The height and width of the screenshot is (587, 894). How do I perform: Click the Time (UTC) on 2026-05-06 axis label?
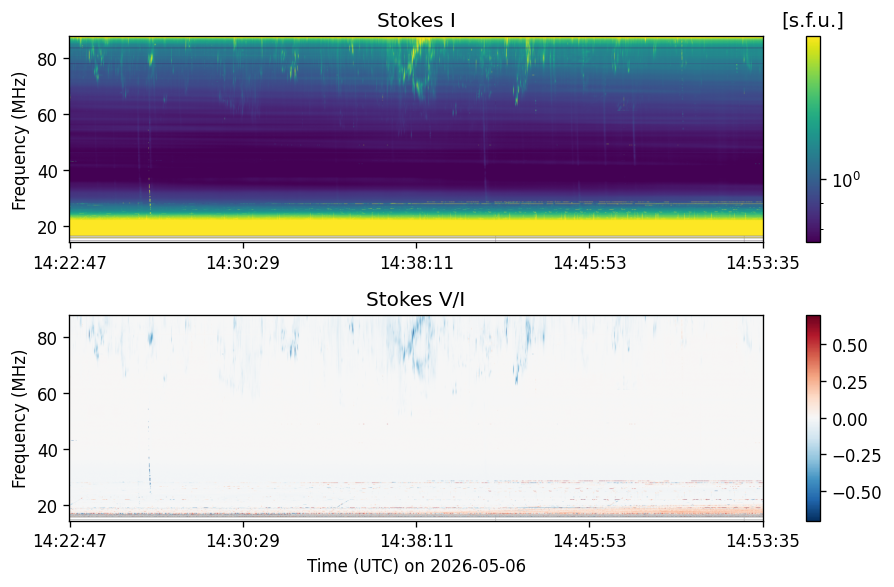(x=416, y=566)
